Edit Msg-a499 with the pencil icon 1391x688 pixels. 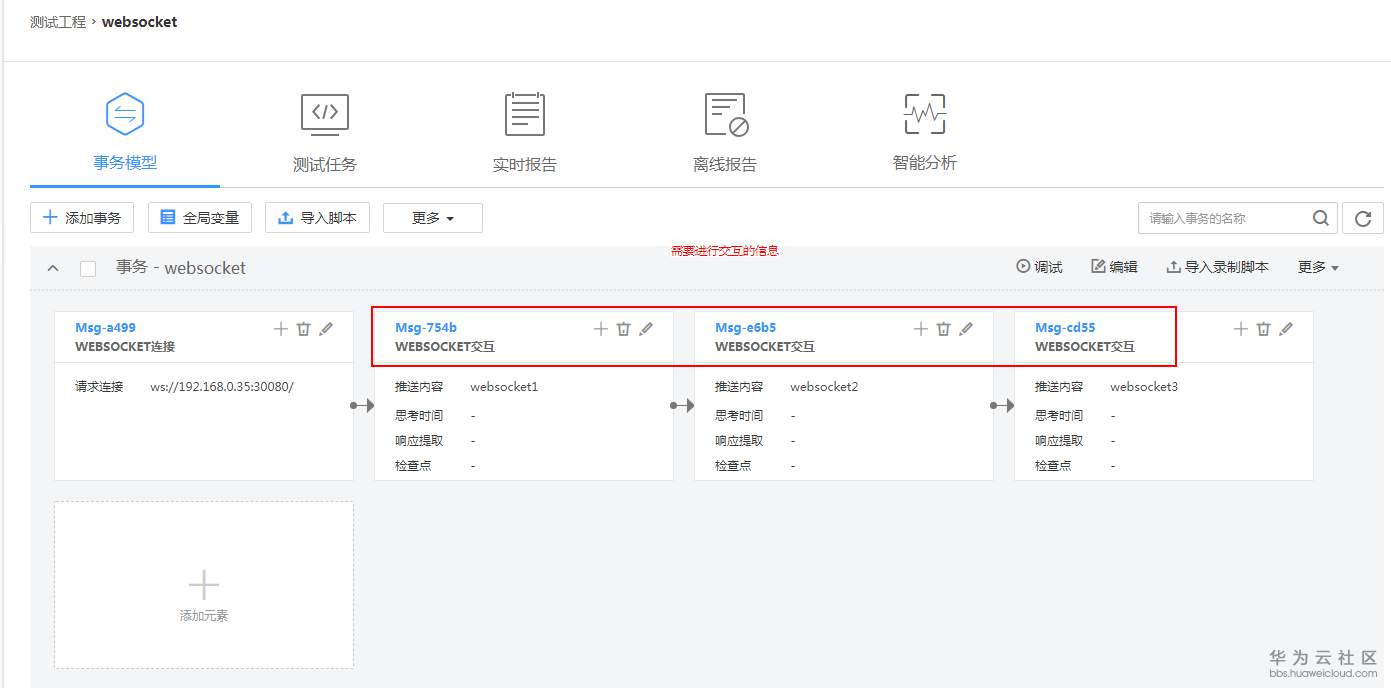click(x=326, y=328)
